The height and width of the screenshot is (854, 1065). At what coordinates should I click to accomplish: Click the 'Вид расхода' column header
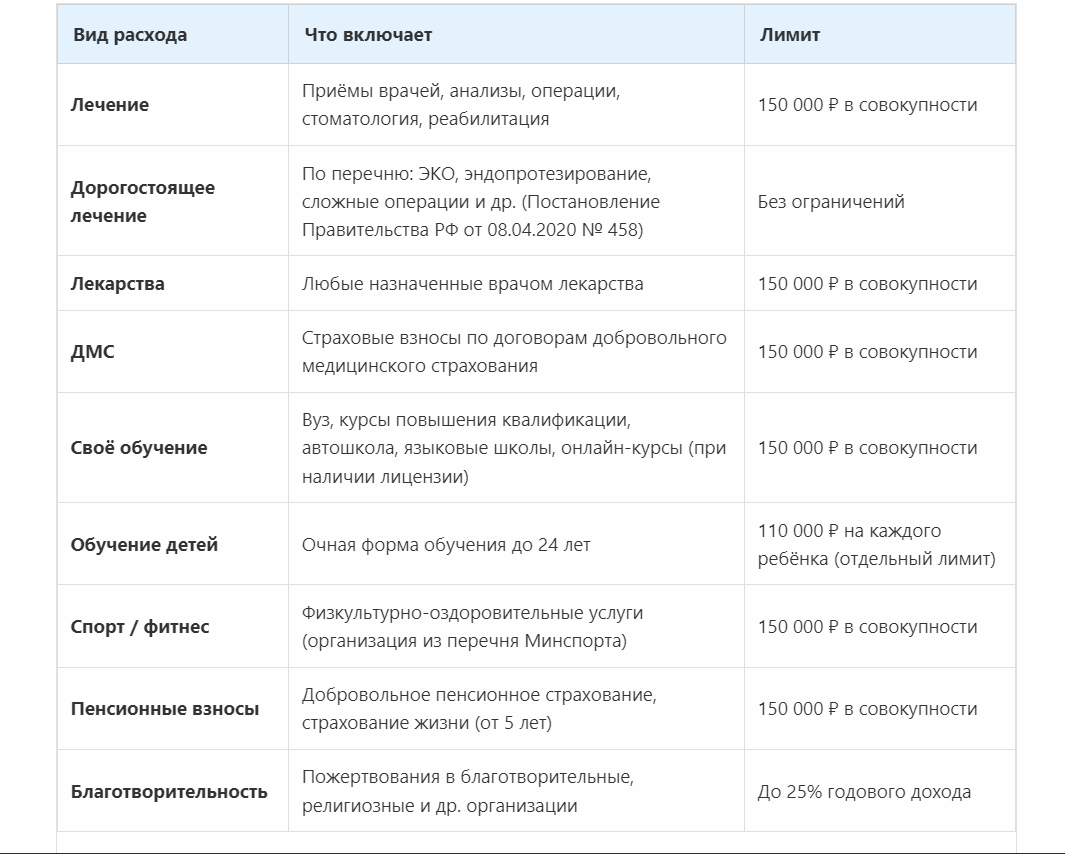click(130, 35)
